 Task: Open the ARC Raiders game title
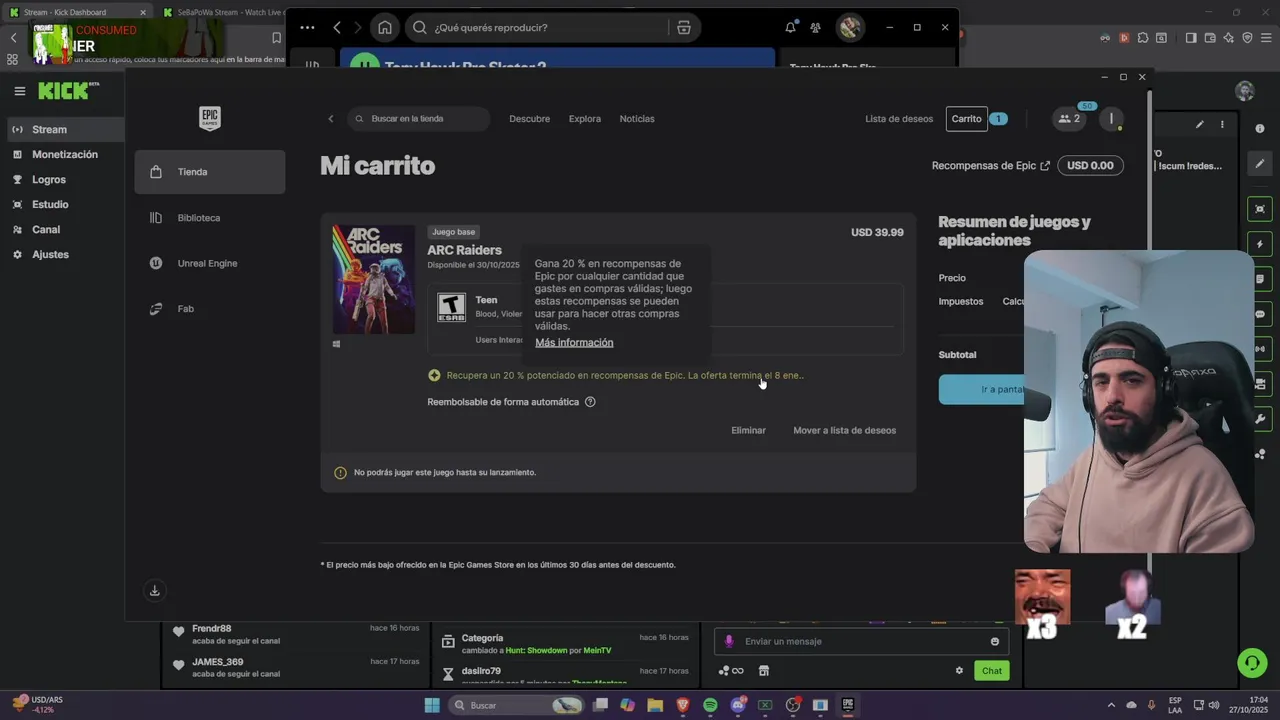464,250
